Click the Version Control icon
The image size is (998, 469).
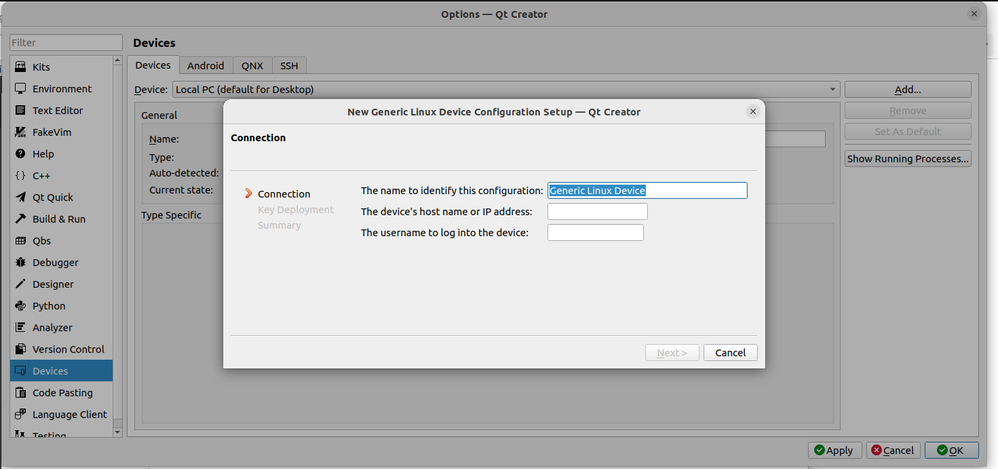tap(20, 349)
